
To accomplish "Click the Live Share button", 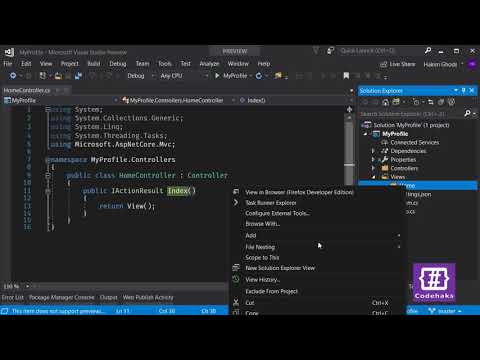I will [398, 64].
